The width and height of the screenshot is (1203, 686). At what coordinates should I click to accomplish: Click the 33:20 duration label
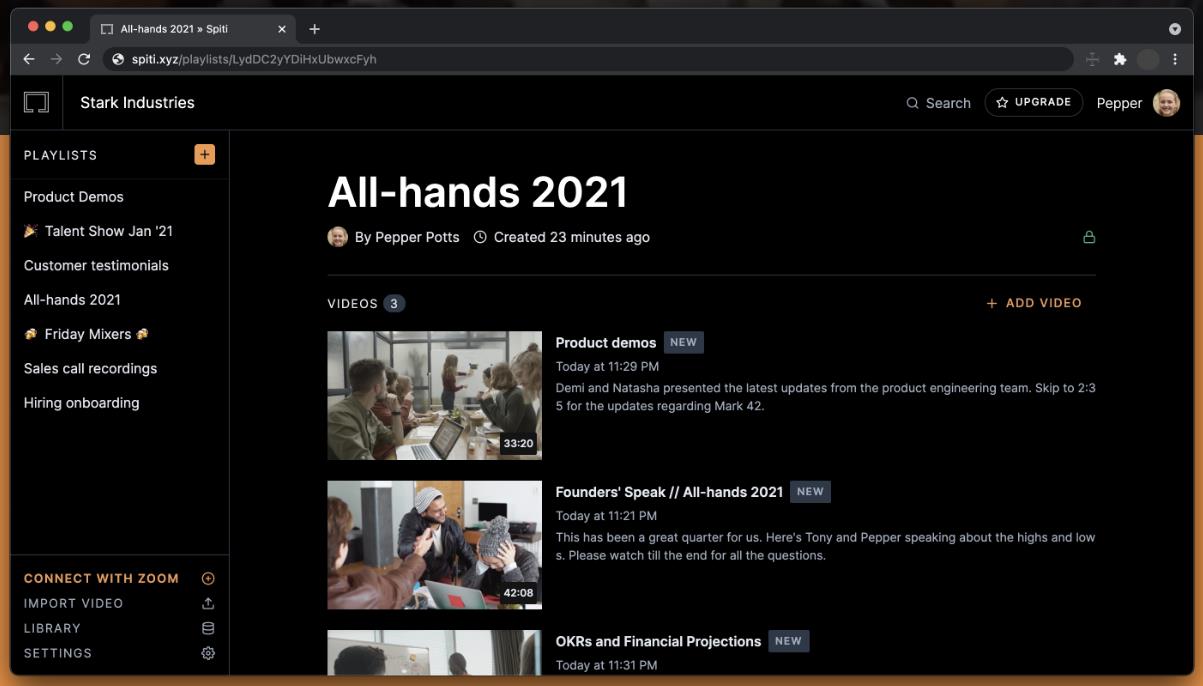pyautogui.click(x=518, y=444)
